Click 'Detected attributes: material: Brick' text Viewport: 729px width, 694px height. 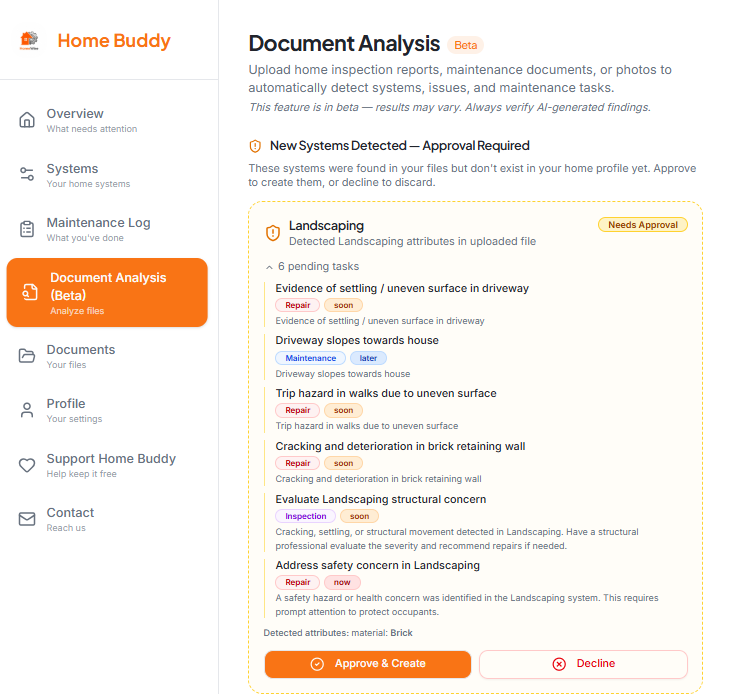pos(338,633)
